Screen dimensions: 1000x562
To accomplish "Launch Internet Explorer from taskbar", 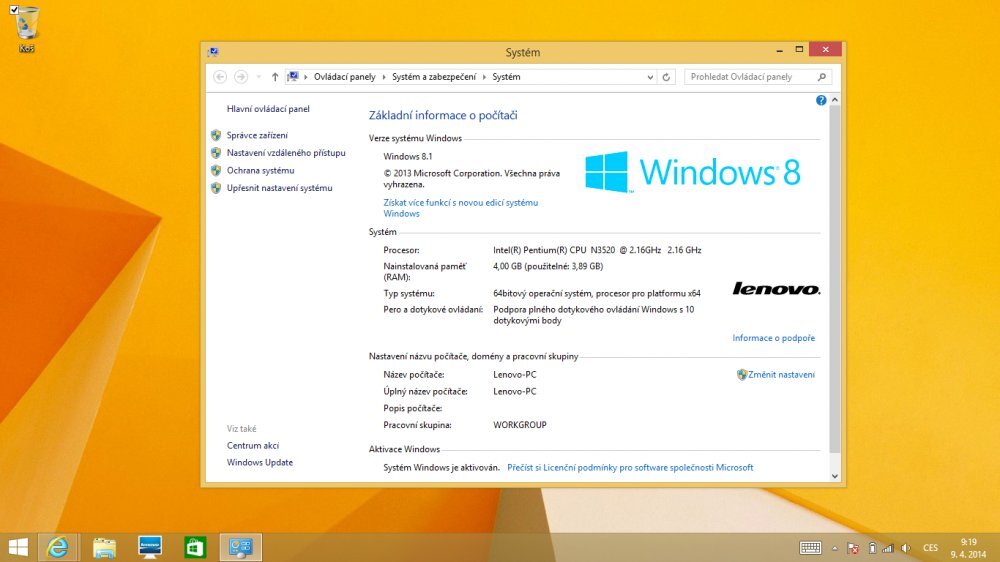I will click(x=58, y=547).
